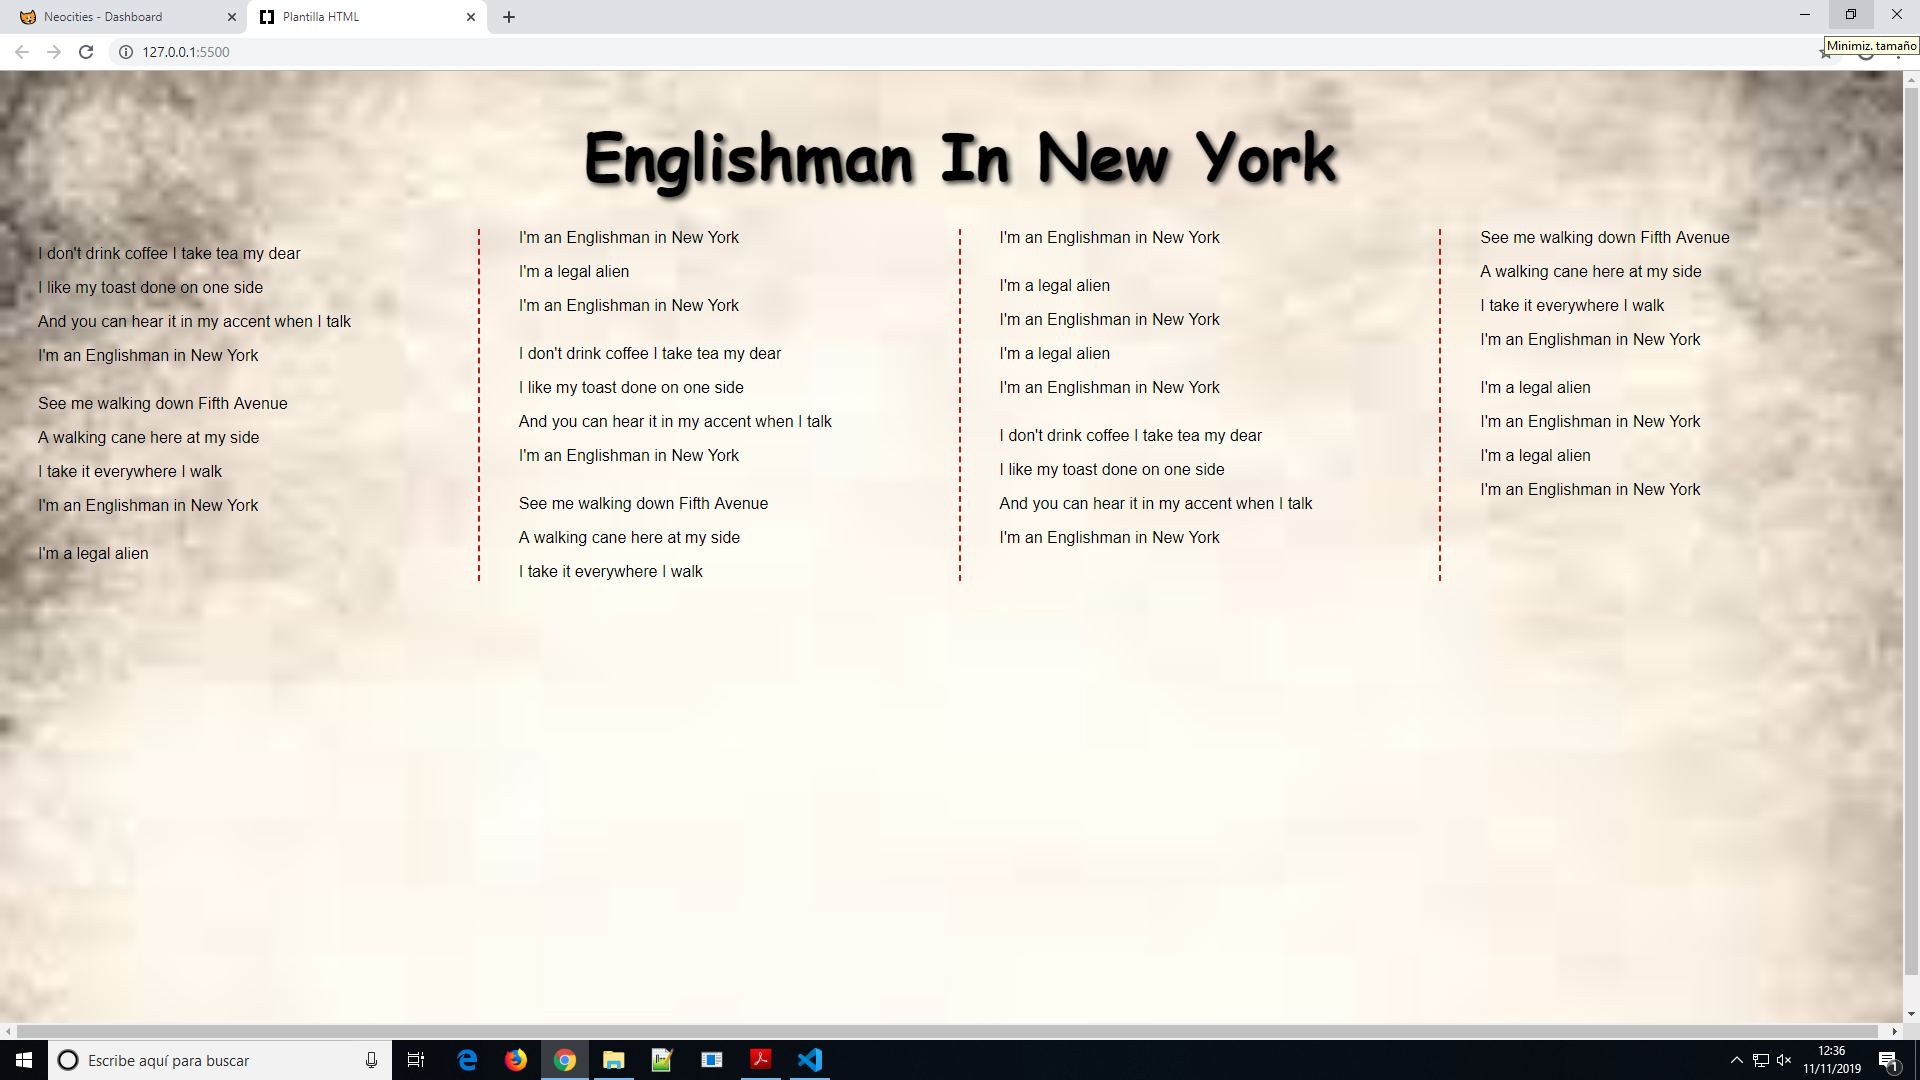Open Visual Studio Code from the taskbar
The width and height of the screenshot is (1920, 1080).
(809, 1060)
